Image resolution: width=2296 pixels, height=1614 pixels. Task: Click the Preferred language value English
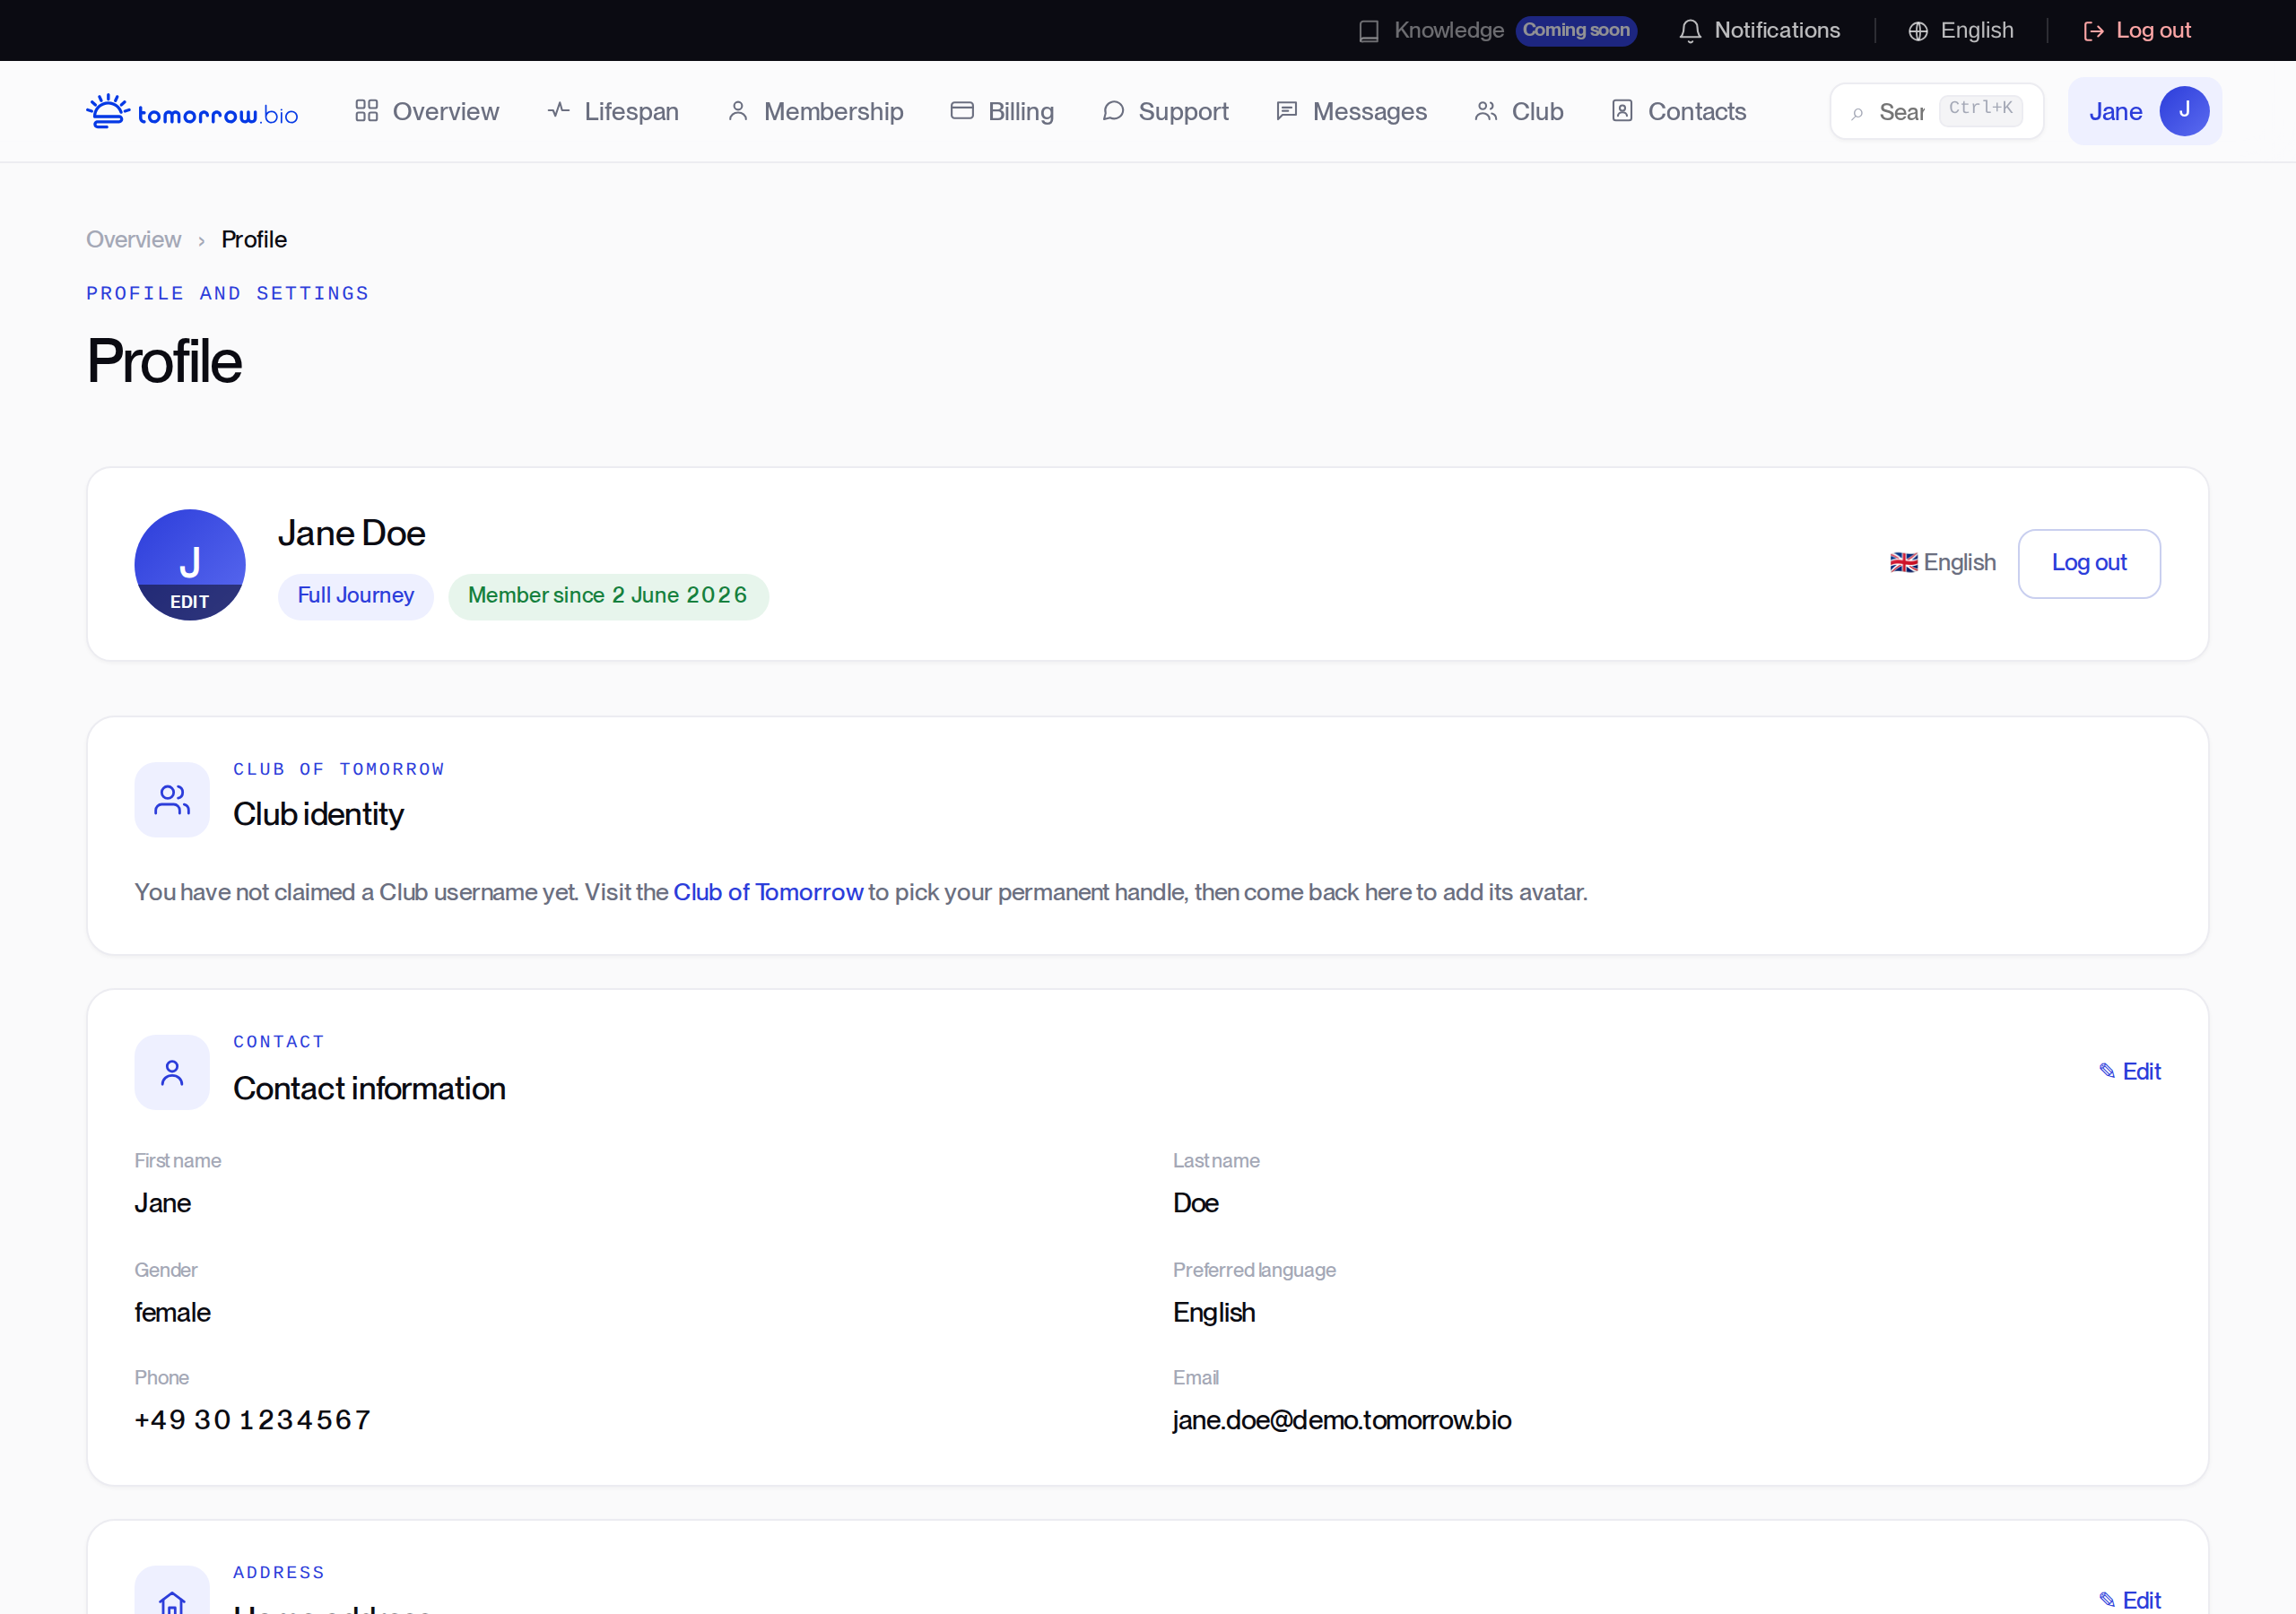tap(1214, 1313)
